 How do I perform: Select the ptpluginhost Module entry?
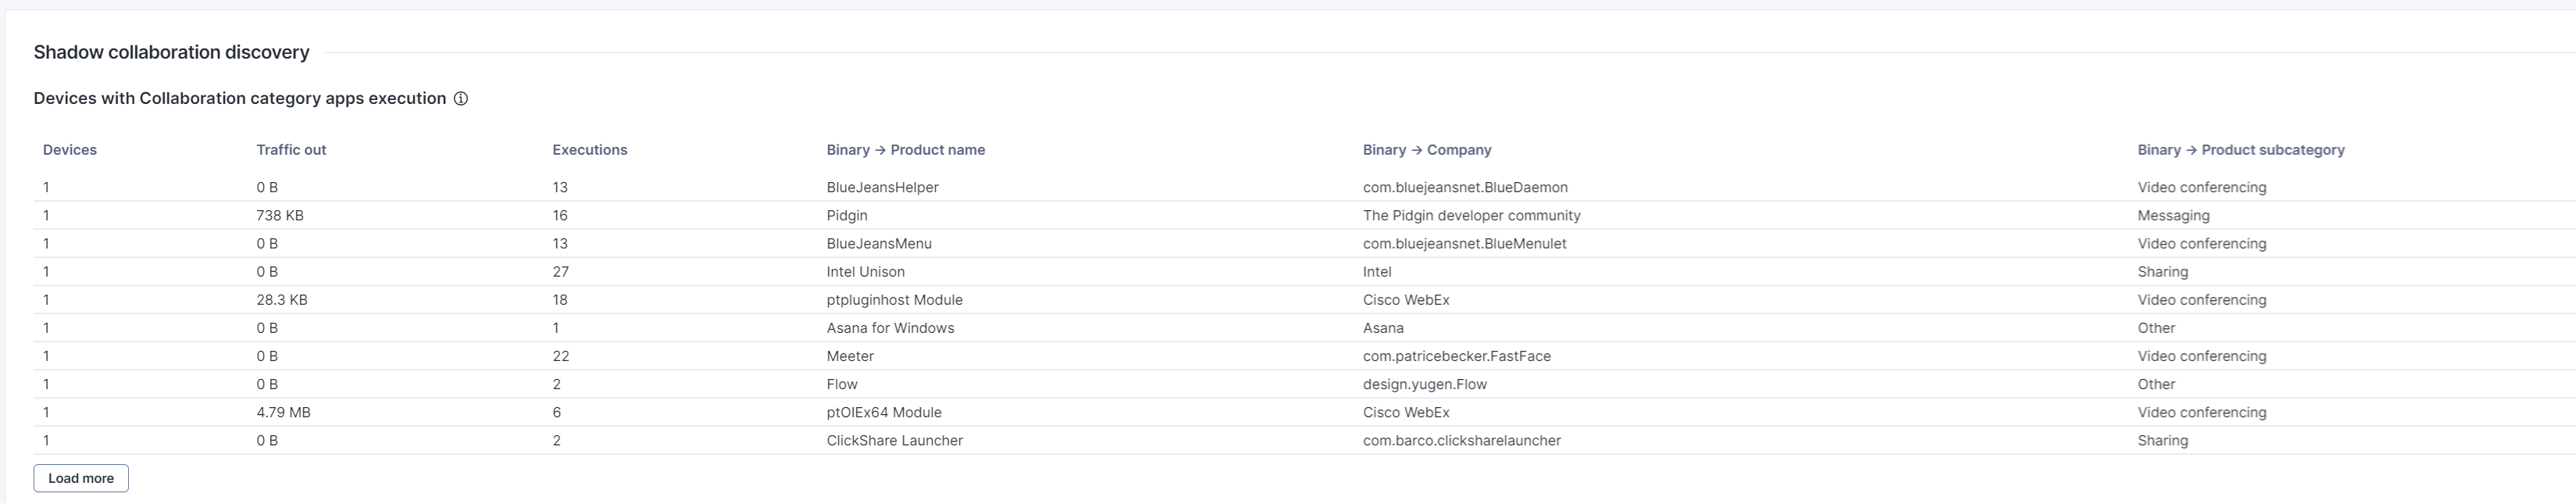[x=894, y=300]
